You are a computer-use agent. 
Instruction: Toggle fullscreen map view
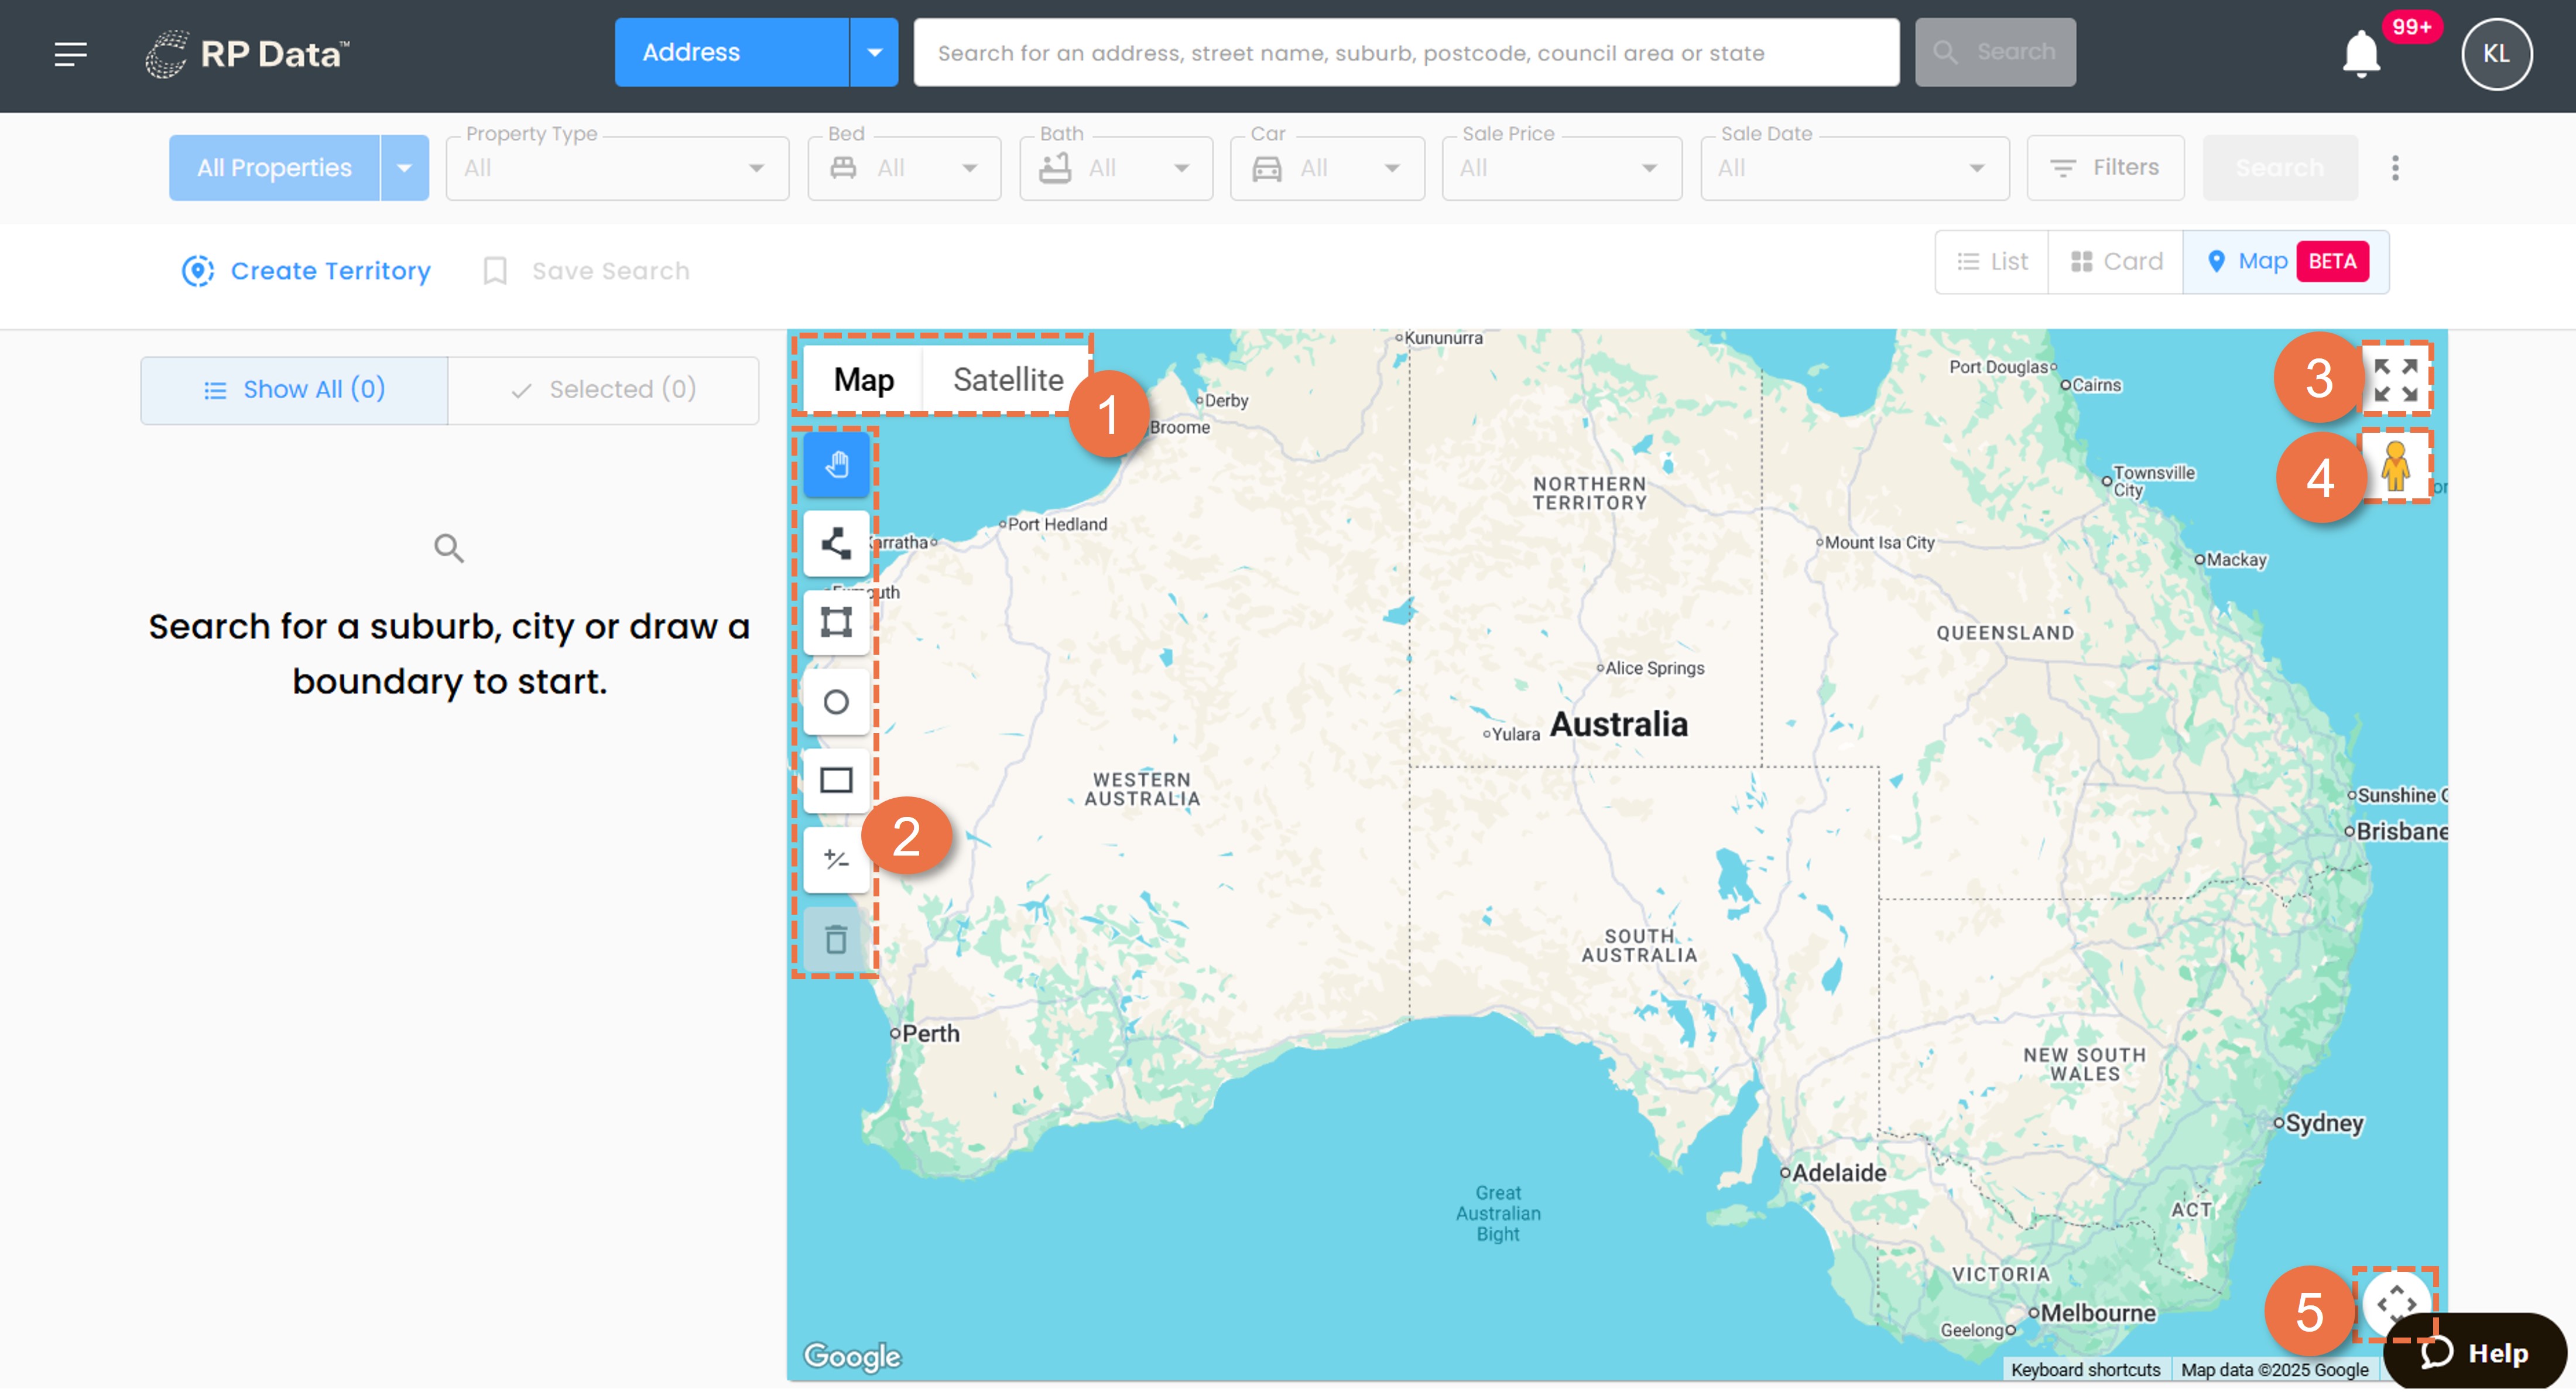click(2396, 380)
